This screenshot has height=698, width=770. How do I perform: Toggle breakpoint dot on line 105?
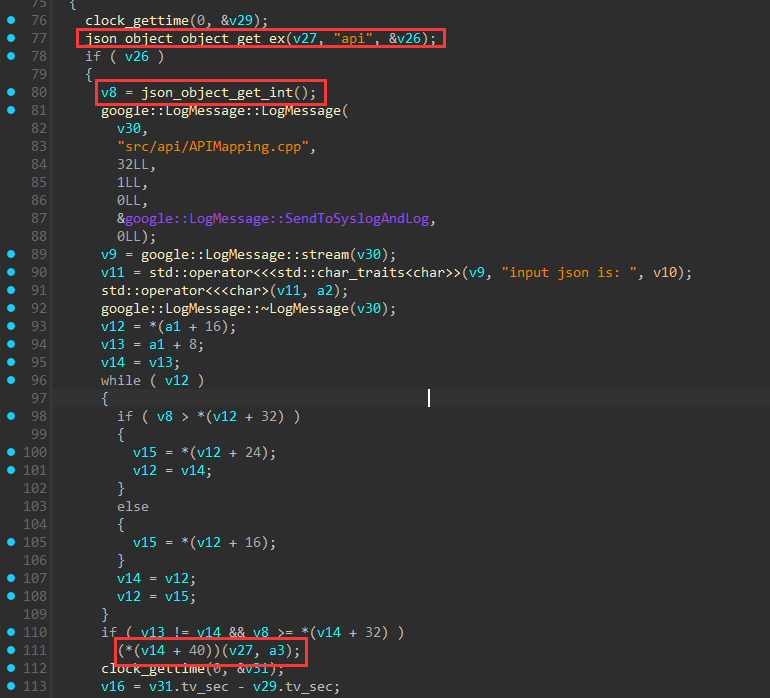[11, 542]
